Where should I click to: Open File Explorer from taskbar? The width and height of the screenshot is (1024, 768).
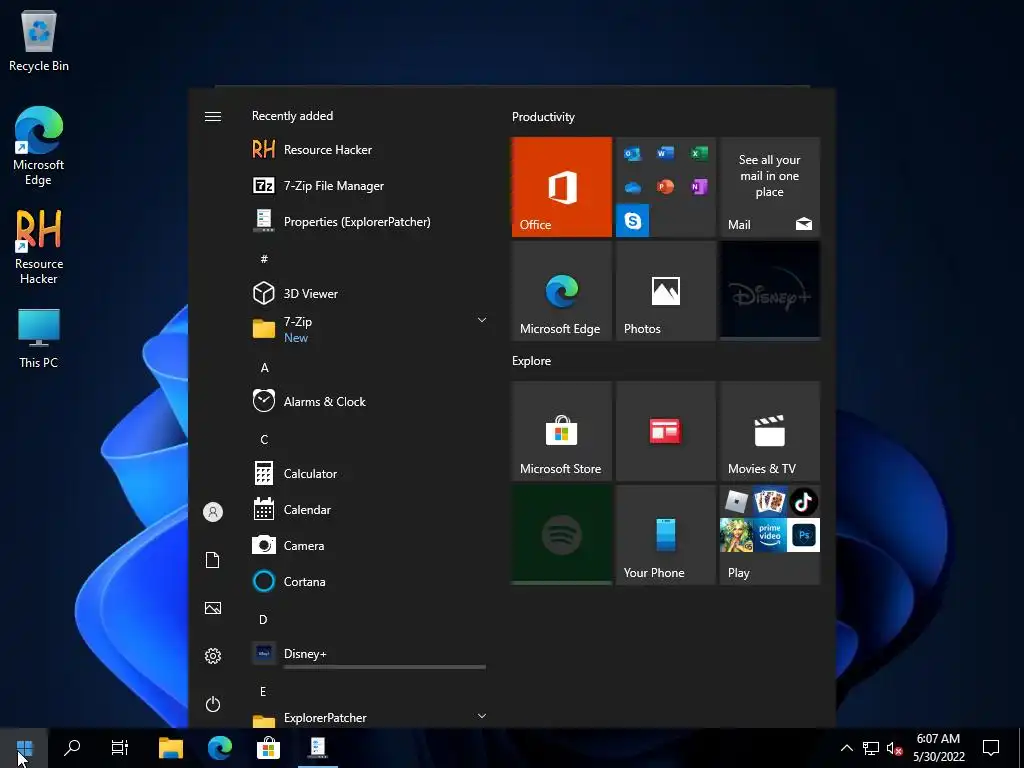pos(170,748)
